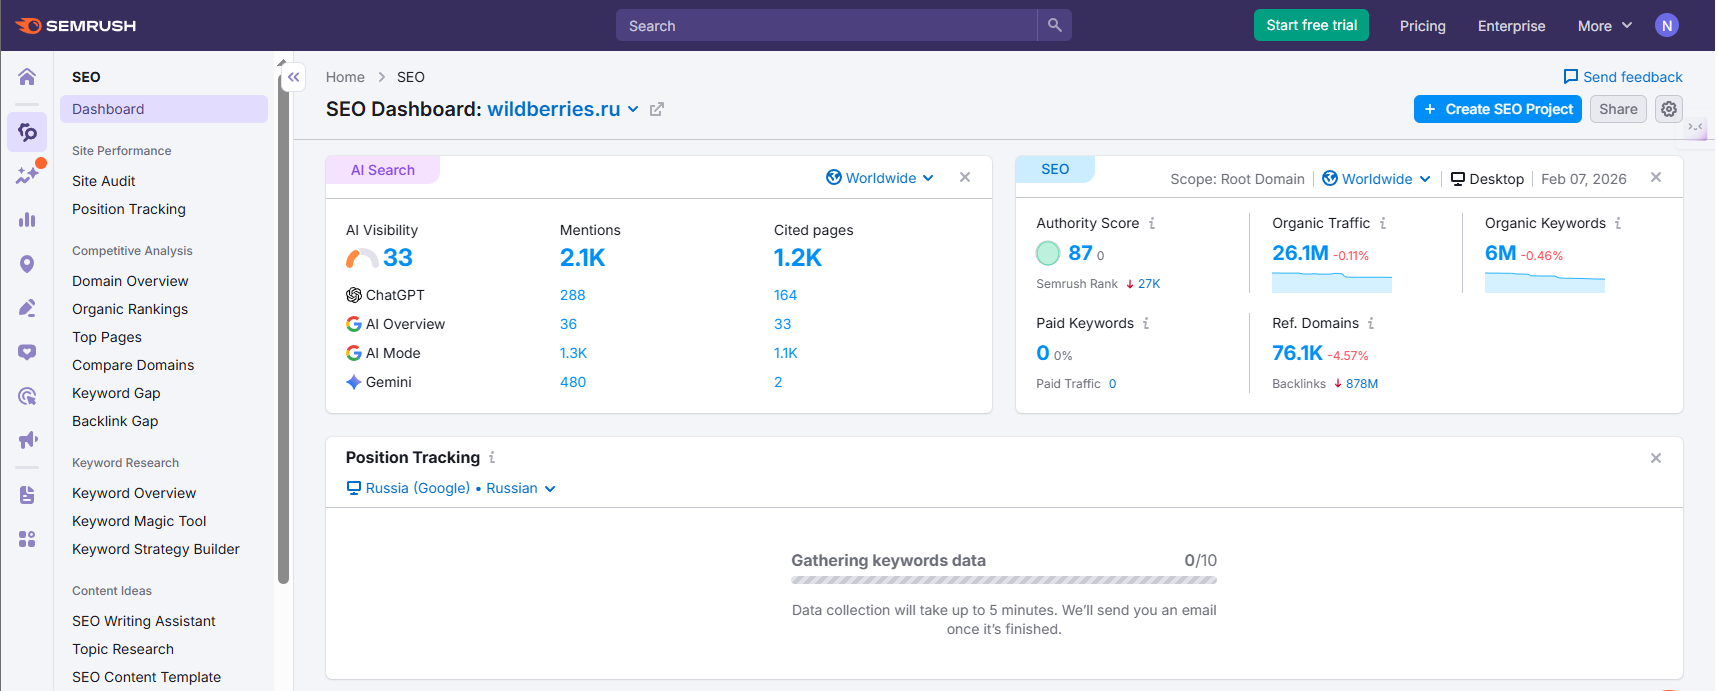Collapse the sidebar with double-chevron icon
This screenshot has width=1717, height=691.
(x=293, y=77)
